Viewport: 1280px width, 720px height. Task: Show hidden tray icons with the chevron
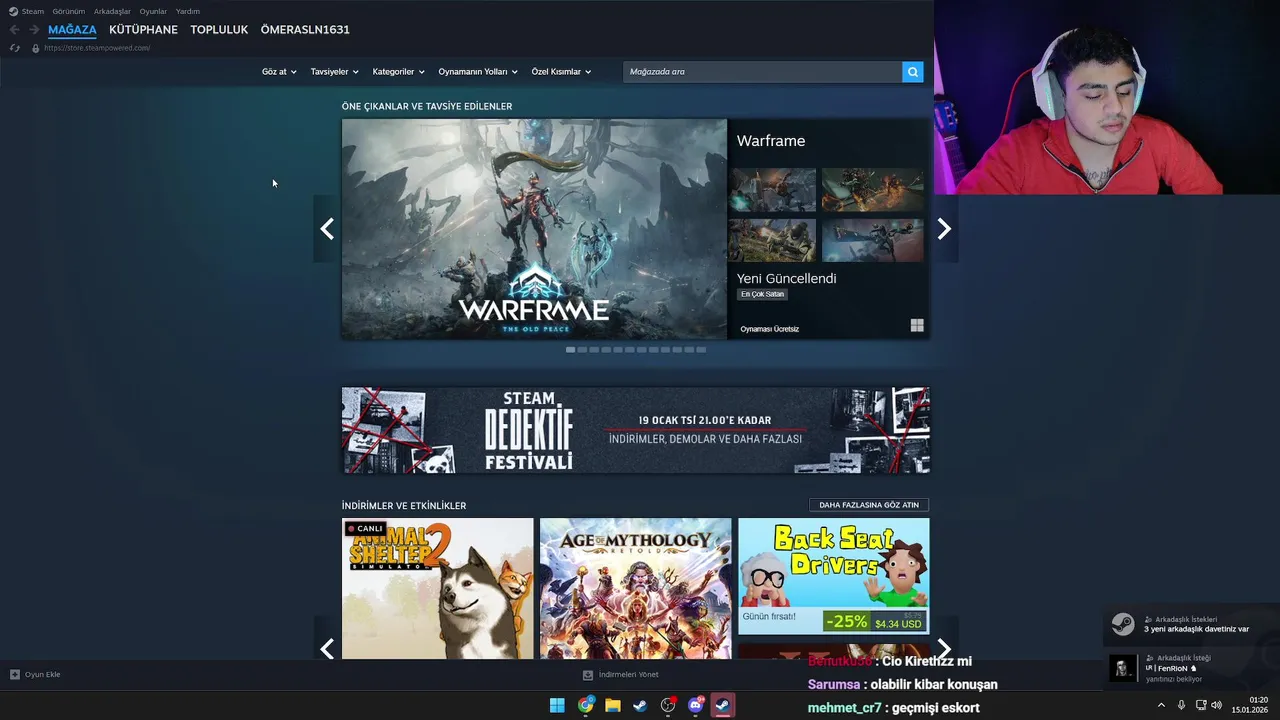click(1161, 705)
